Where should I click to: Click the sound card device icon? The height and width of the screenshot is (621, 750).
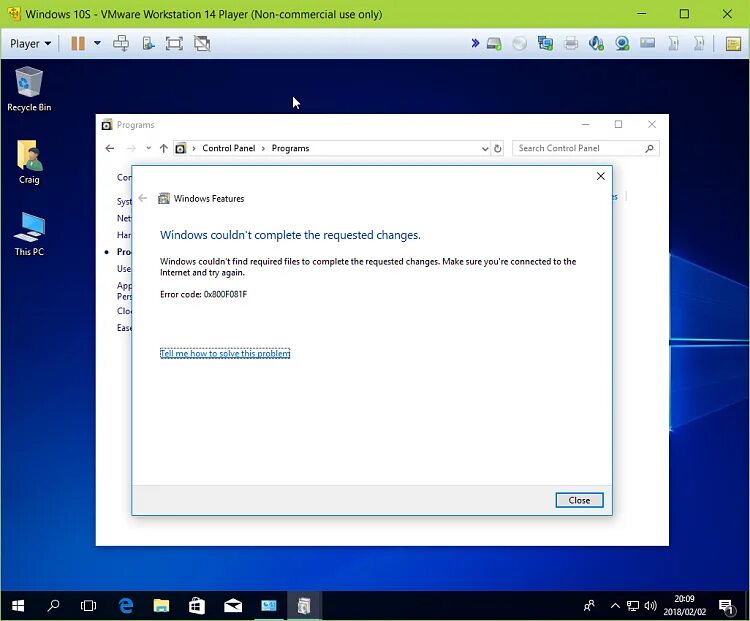596,44
